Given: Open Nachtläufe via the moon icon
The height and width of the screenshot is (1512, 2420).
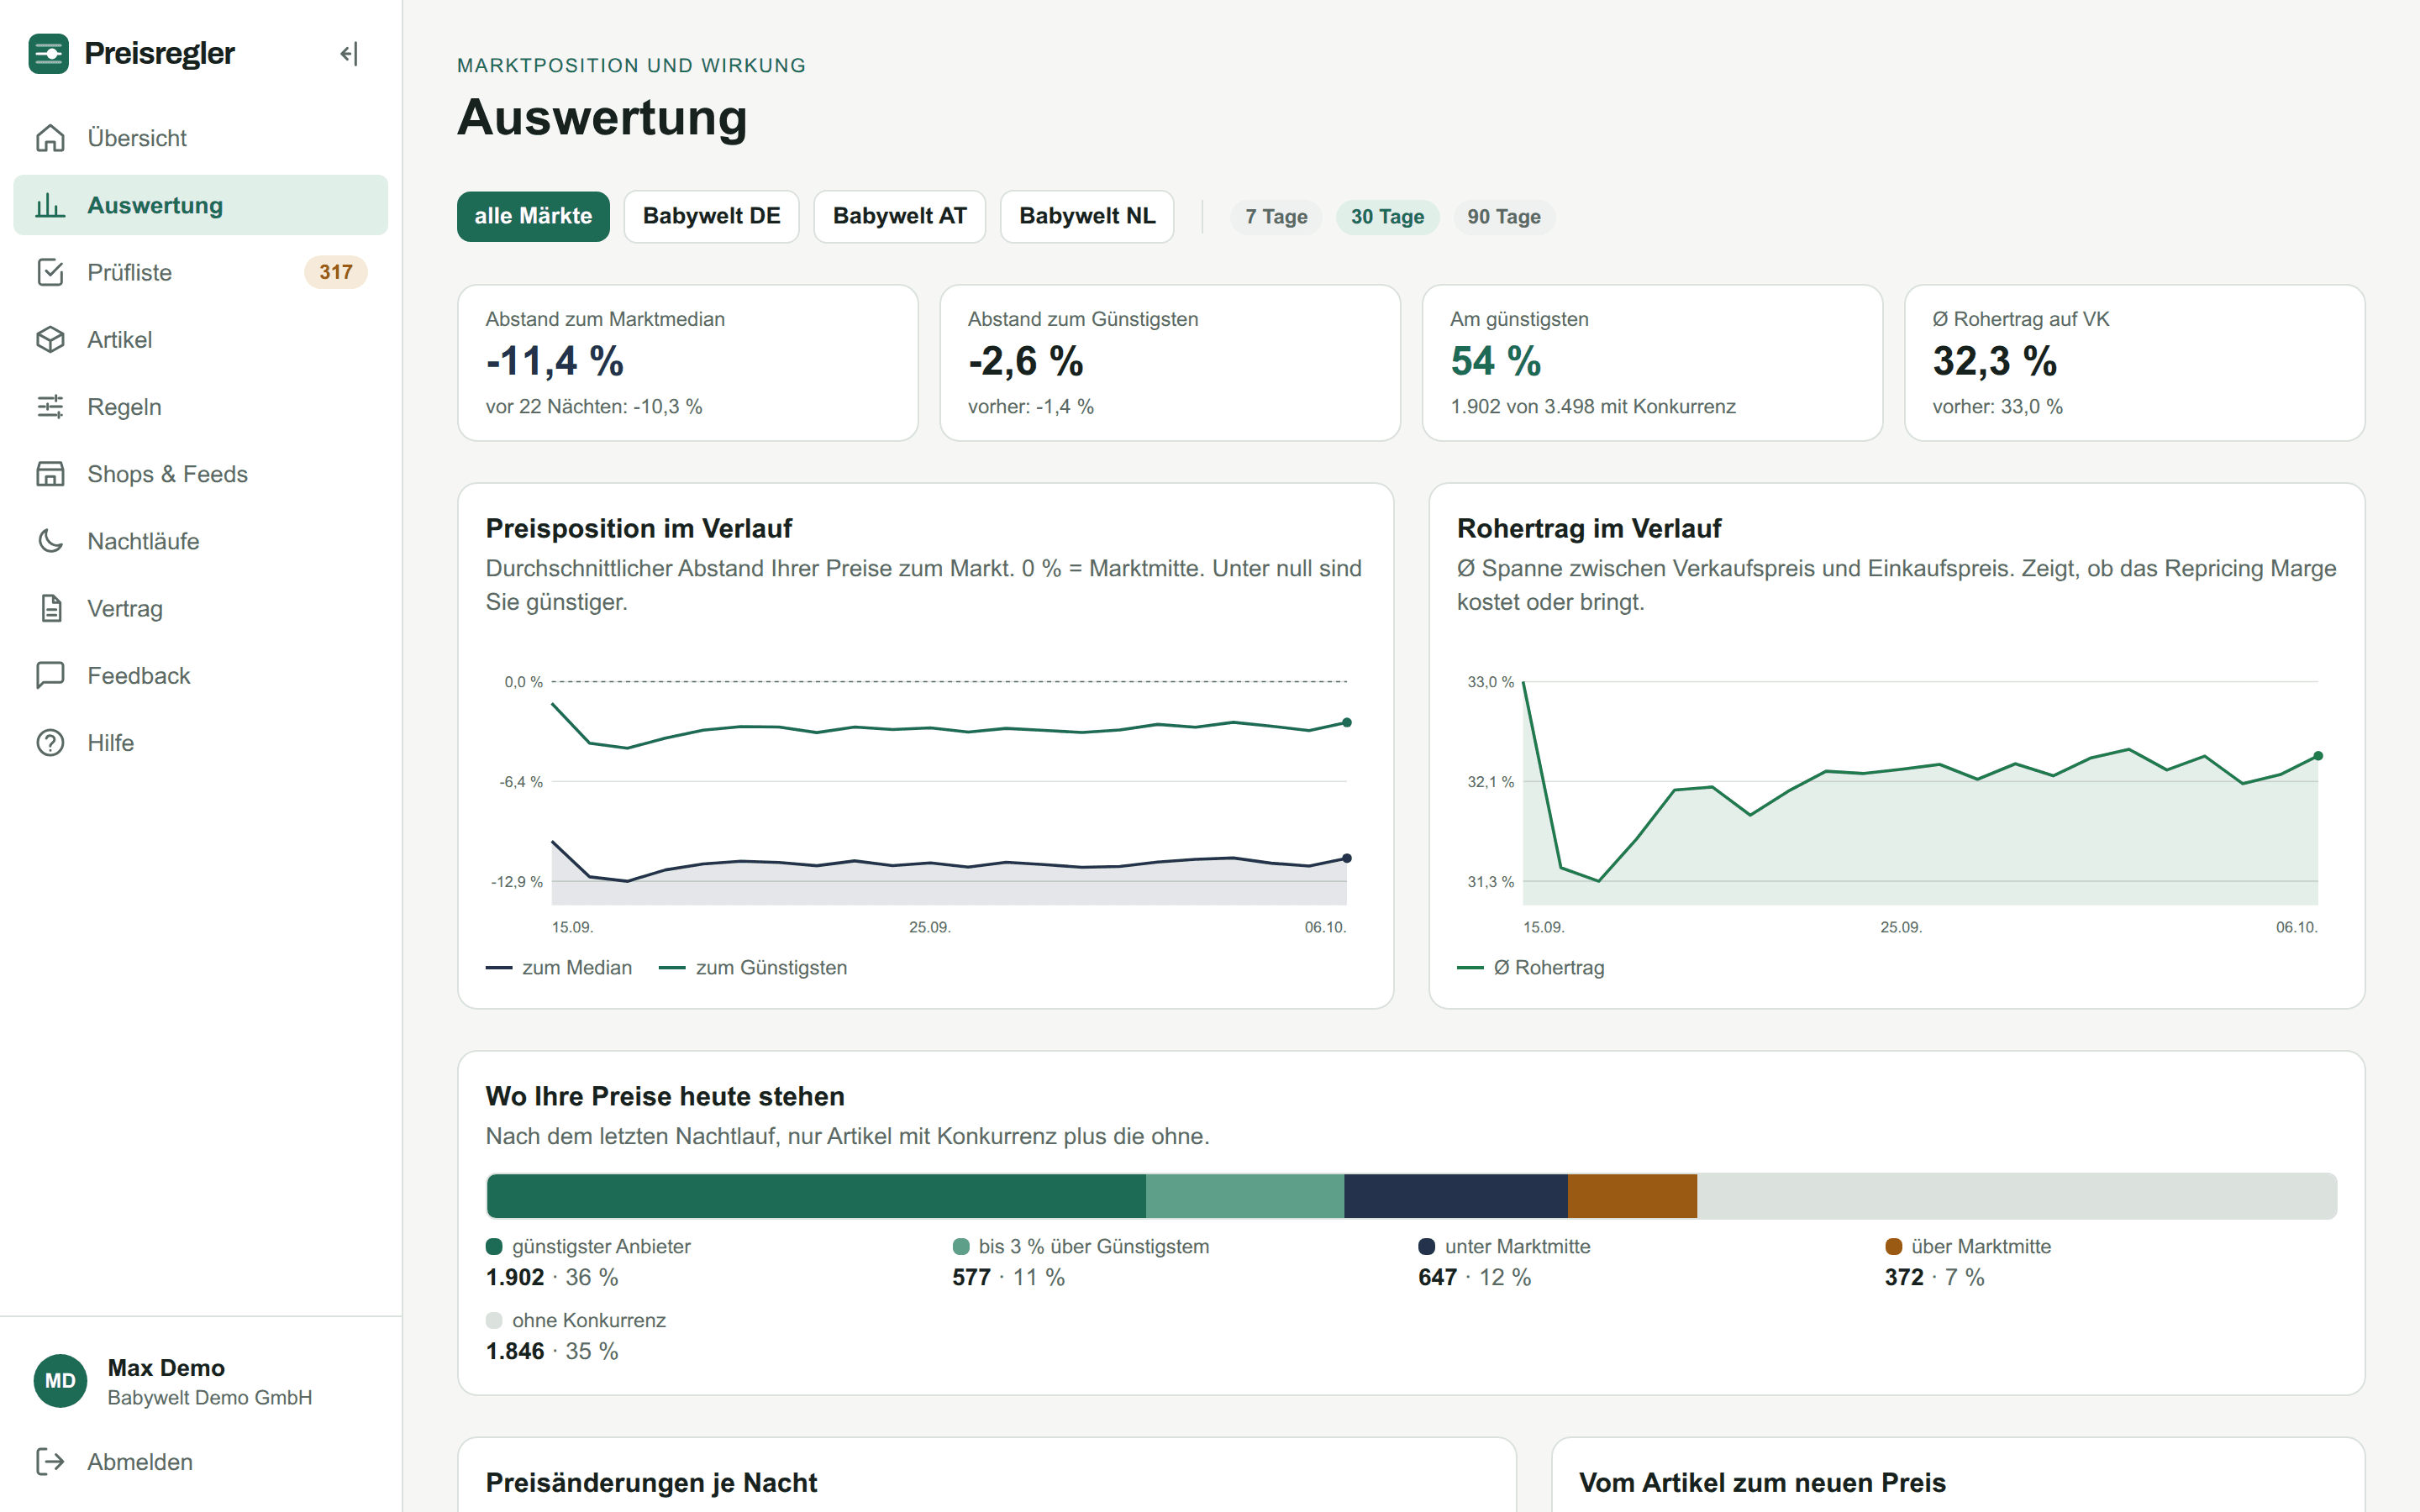Looking at the screenshot, I should pos(50,541).
